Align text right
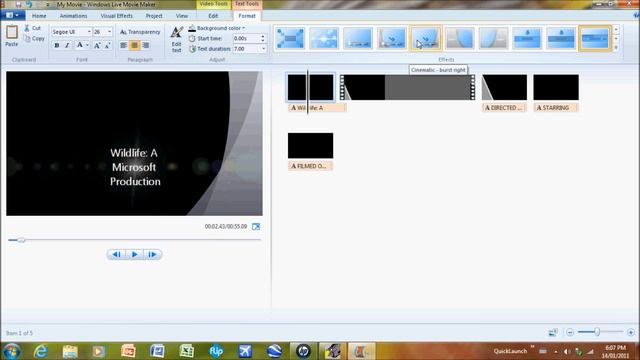Screen dimensions: 640x360 146,45
